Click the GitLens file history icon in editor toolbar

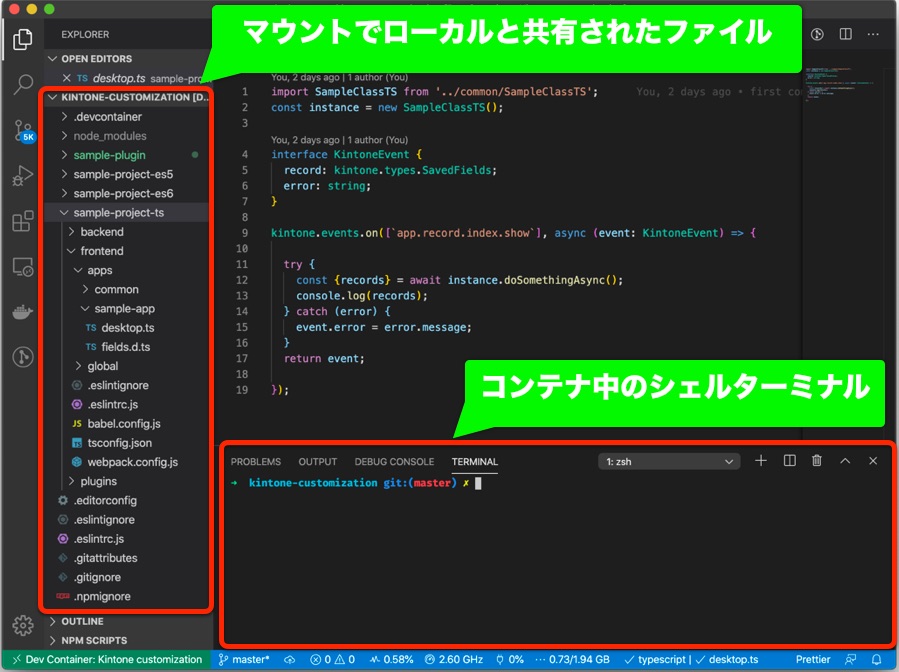pos(817,34)
